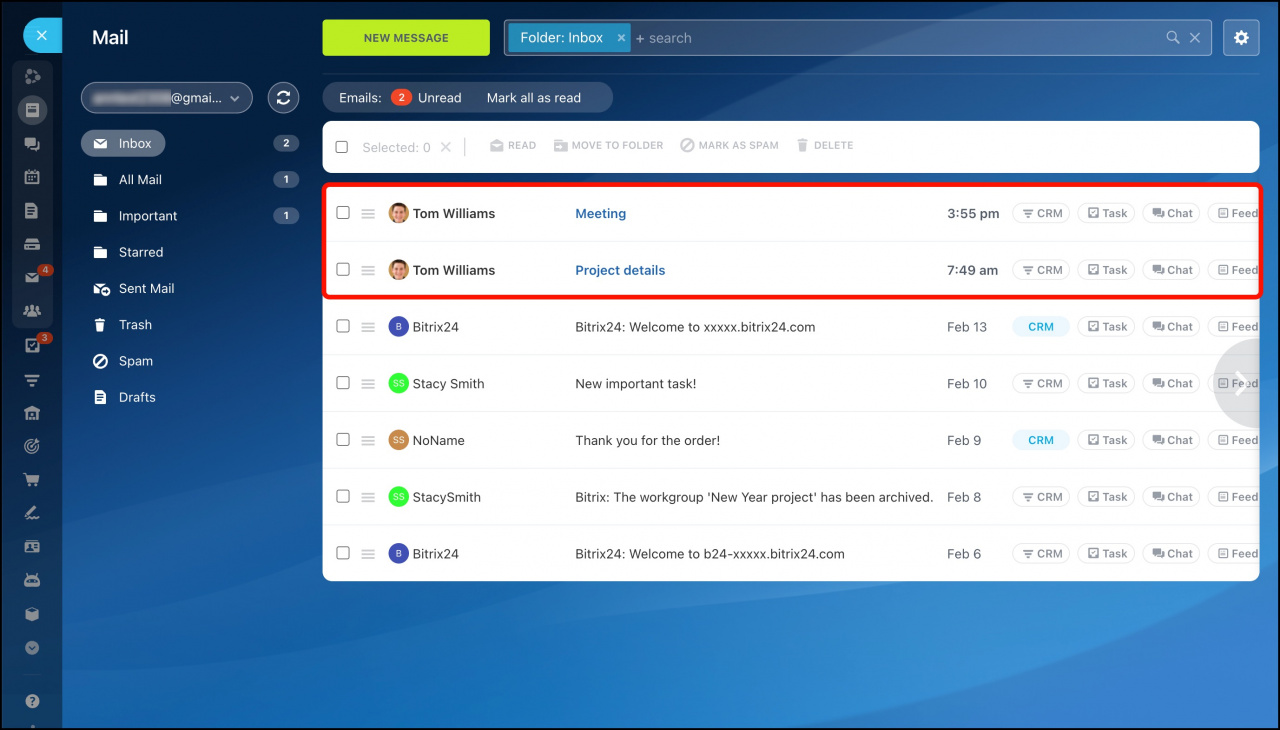Screen dimensions: 1280x730
Task: Open the Feed icon in left rail
Action: pos(32,110)
